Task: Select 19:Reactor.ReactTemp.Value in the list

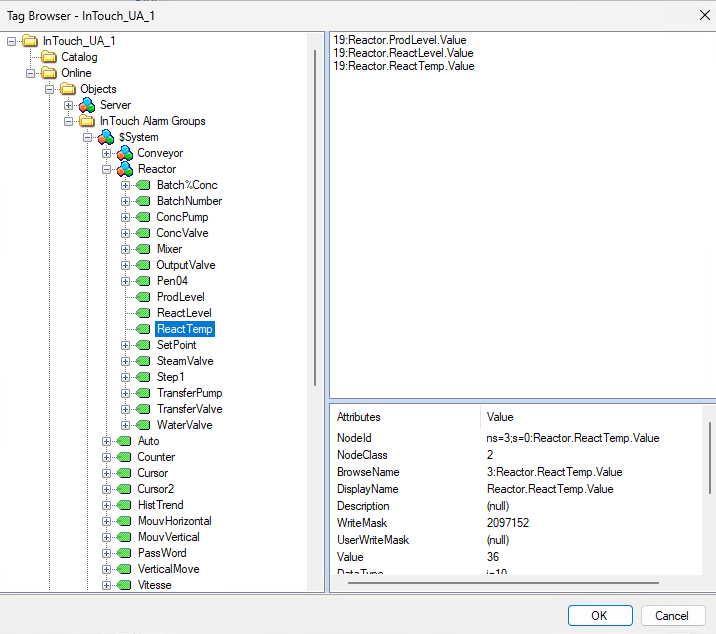Action: point(404,66)
